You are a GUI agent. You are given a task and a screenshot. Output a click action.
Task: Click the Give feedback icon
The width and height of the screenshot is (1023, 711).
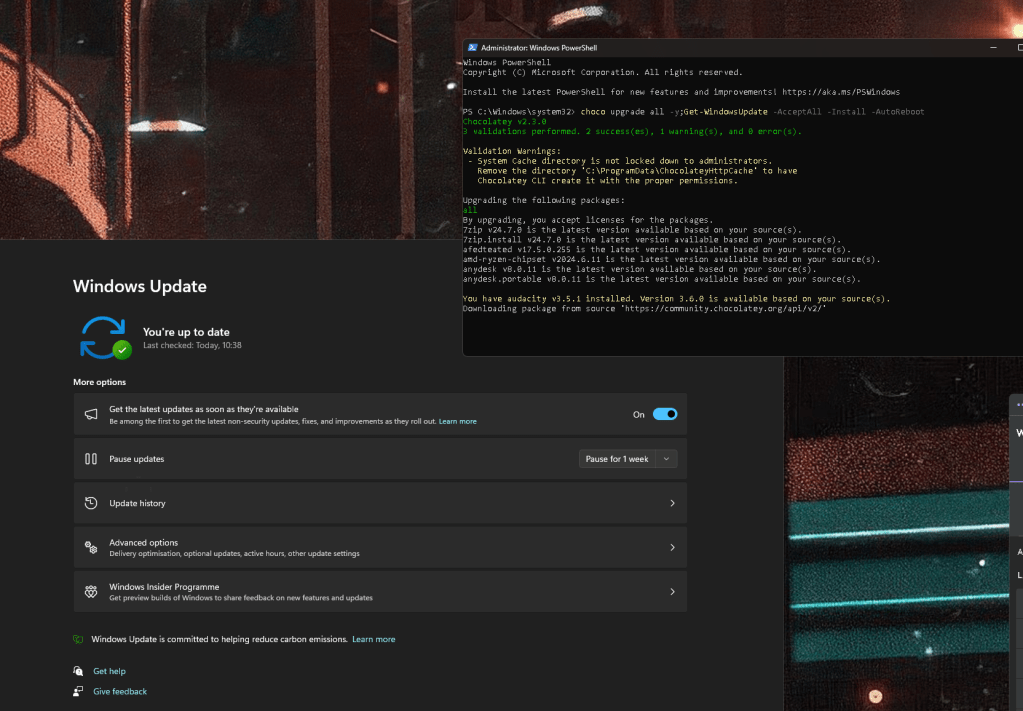tap(78, 691)
